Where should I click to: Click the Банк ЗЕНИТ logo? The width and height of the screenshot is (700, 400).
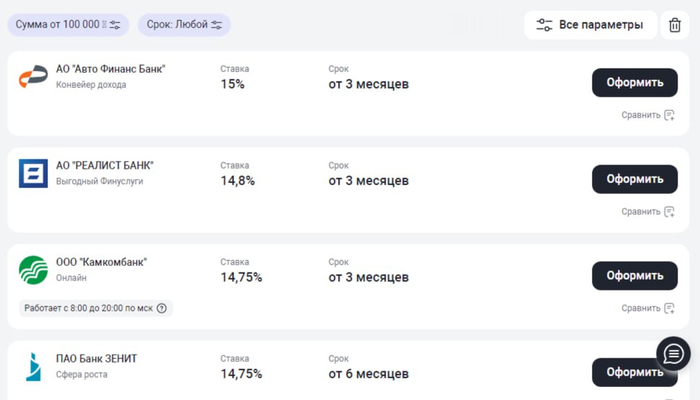pyautogui.click(x=34, y=366)
